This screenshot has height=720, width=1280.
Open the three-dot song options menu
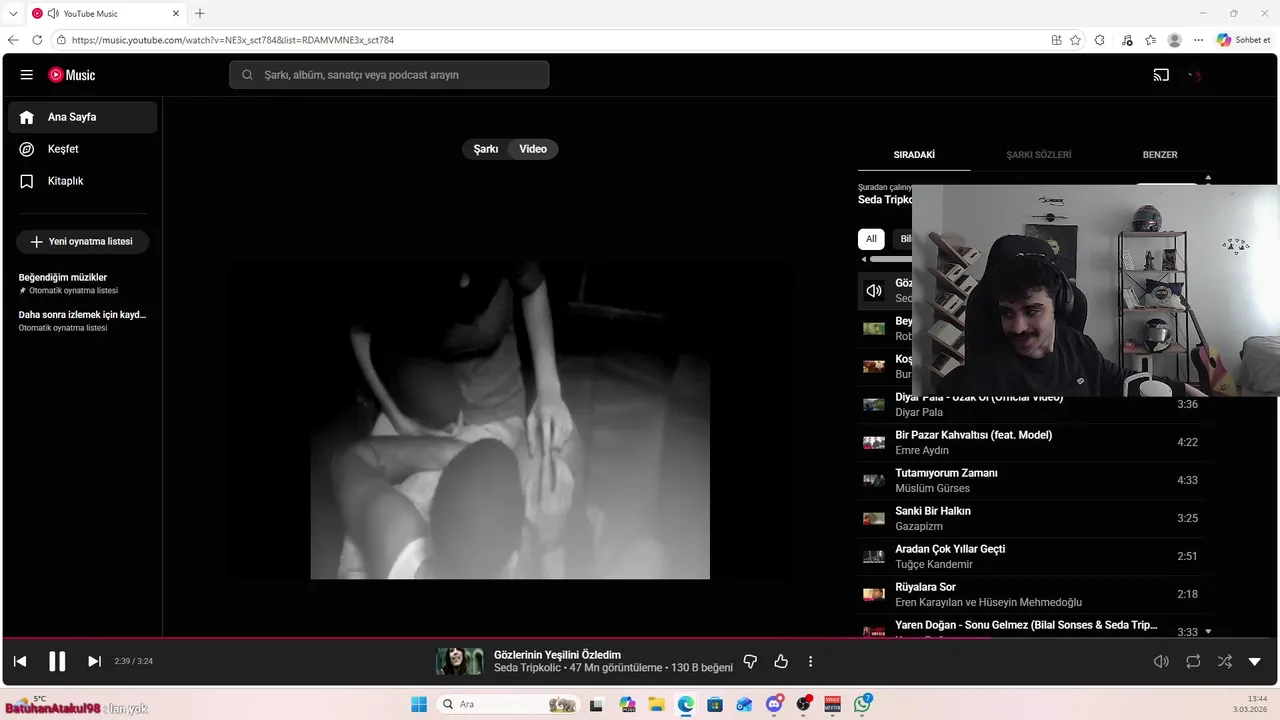810,661
